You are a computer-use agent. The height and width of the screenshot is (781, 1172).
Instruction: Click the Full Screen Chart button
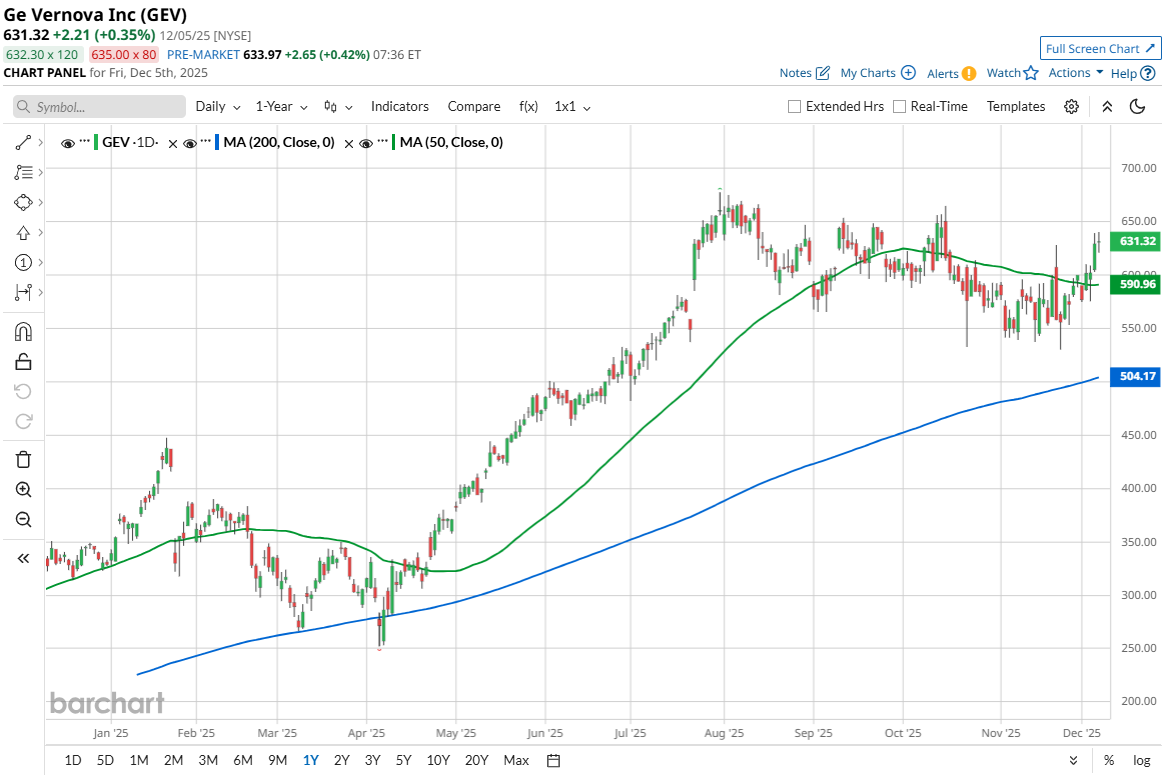(x=1100, y=49)
